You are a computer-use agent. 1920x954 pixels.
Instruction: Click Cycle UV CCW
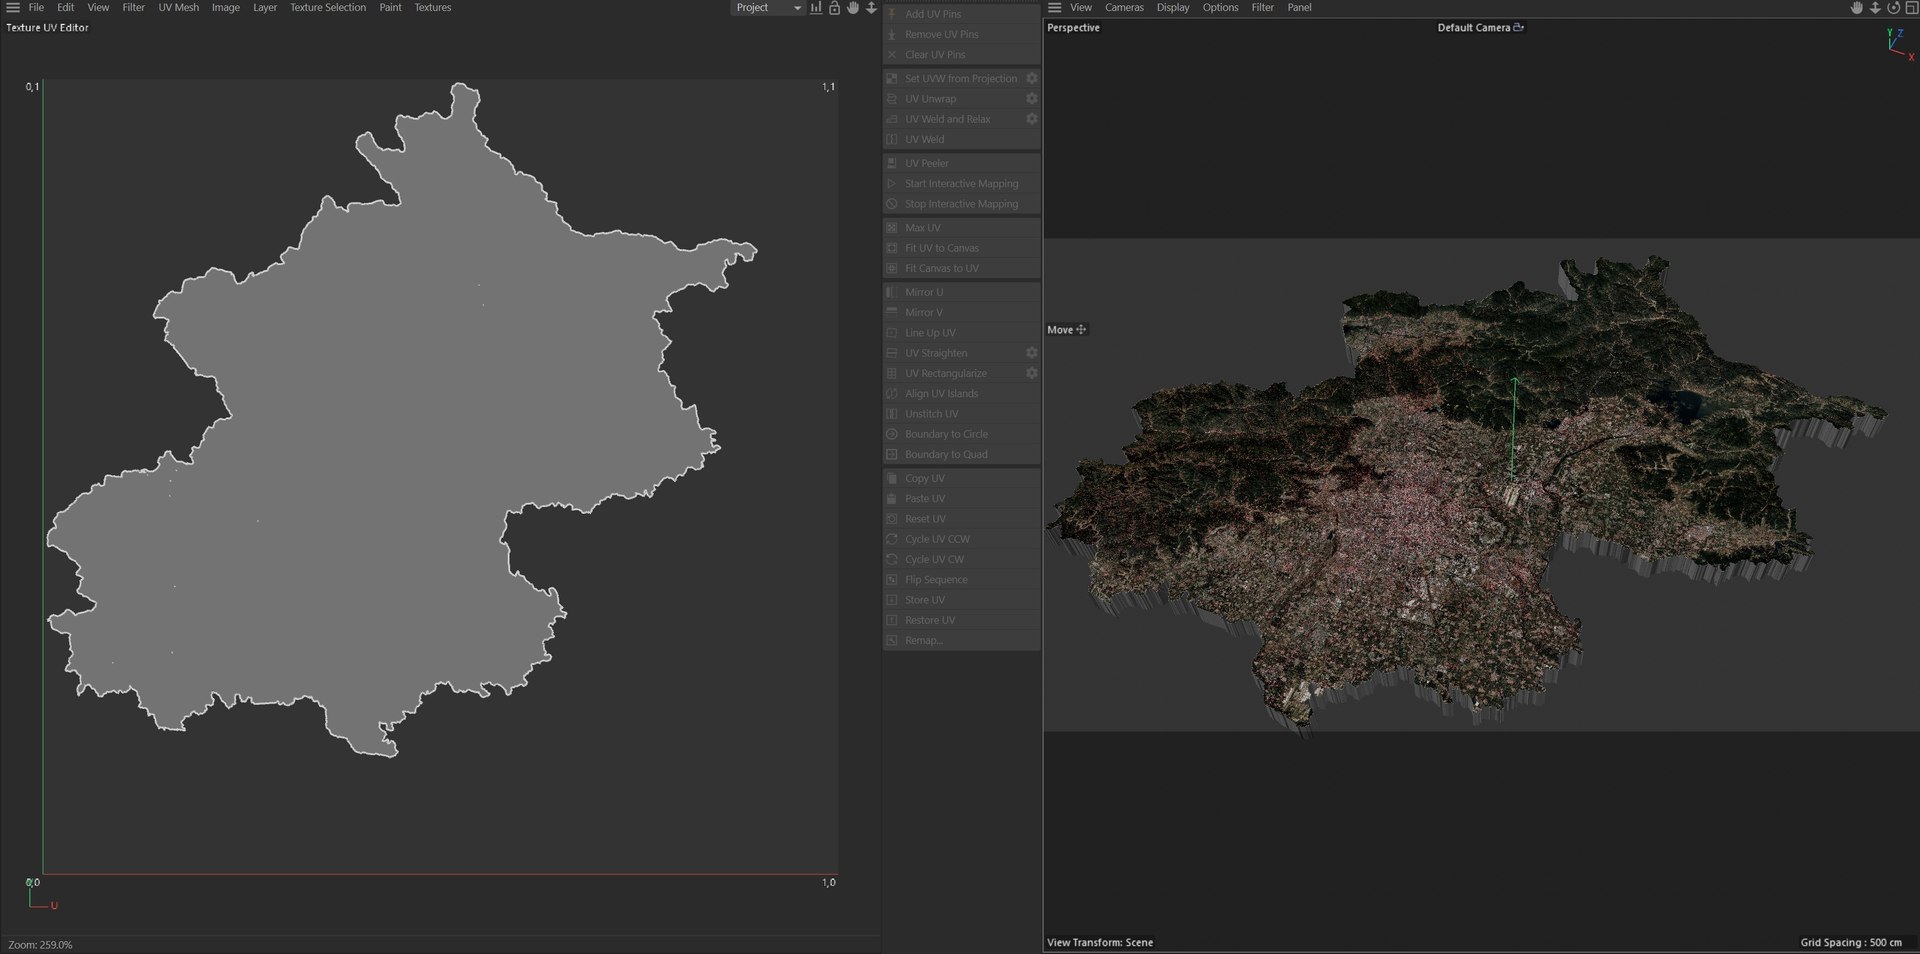[961, 539]
